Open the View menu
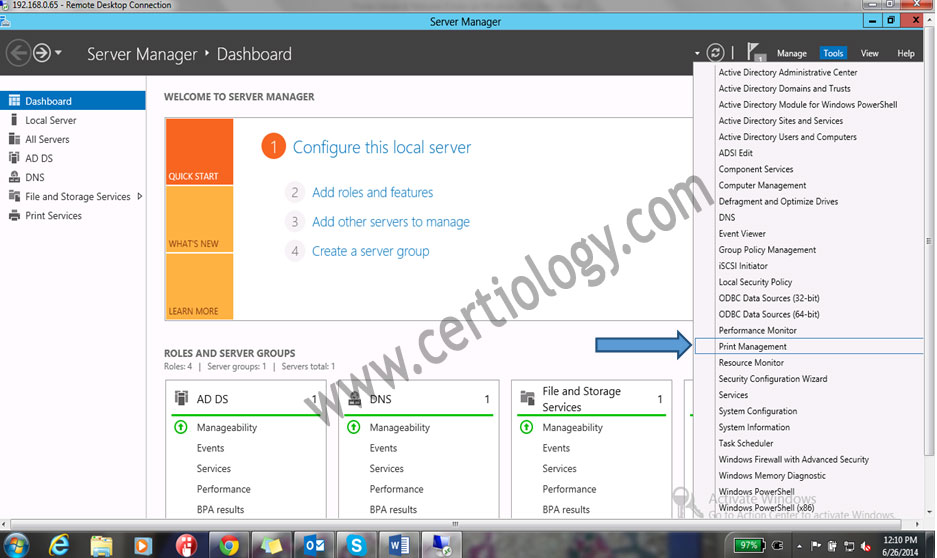Viewport: 937px width, 558px height. pos(869,53)
